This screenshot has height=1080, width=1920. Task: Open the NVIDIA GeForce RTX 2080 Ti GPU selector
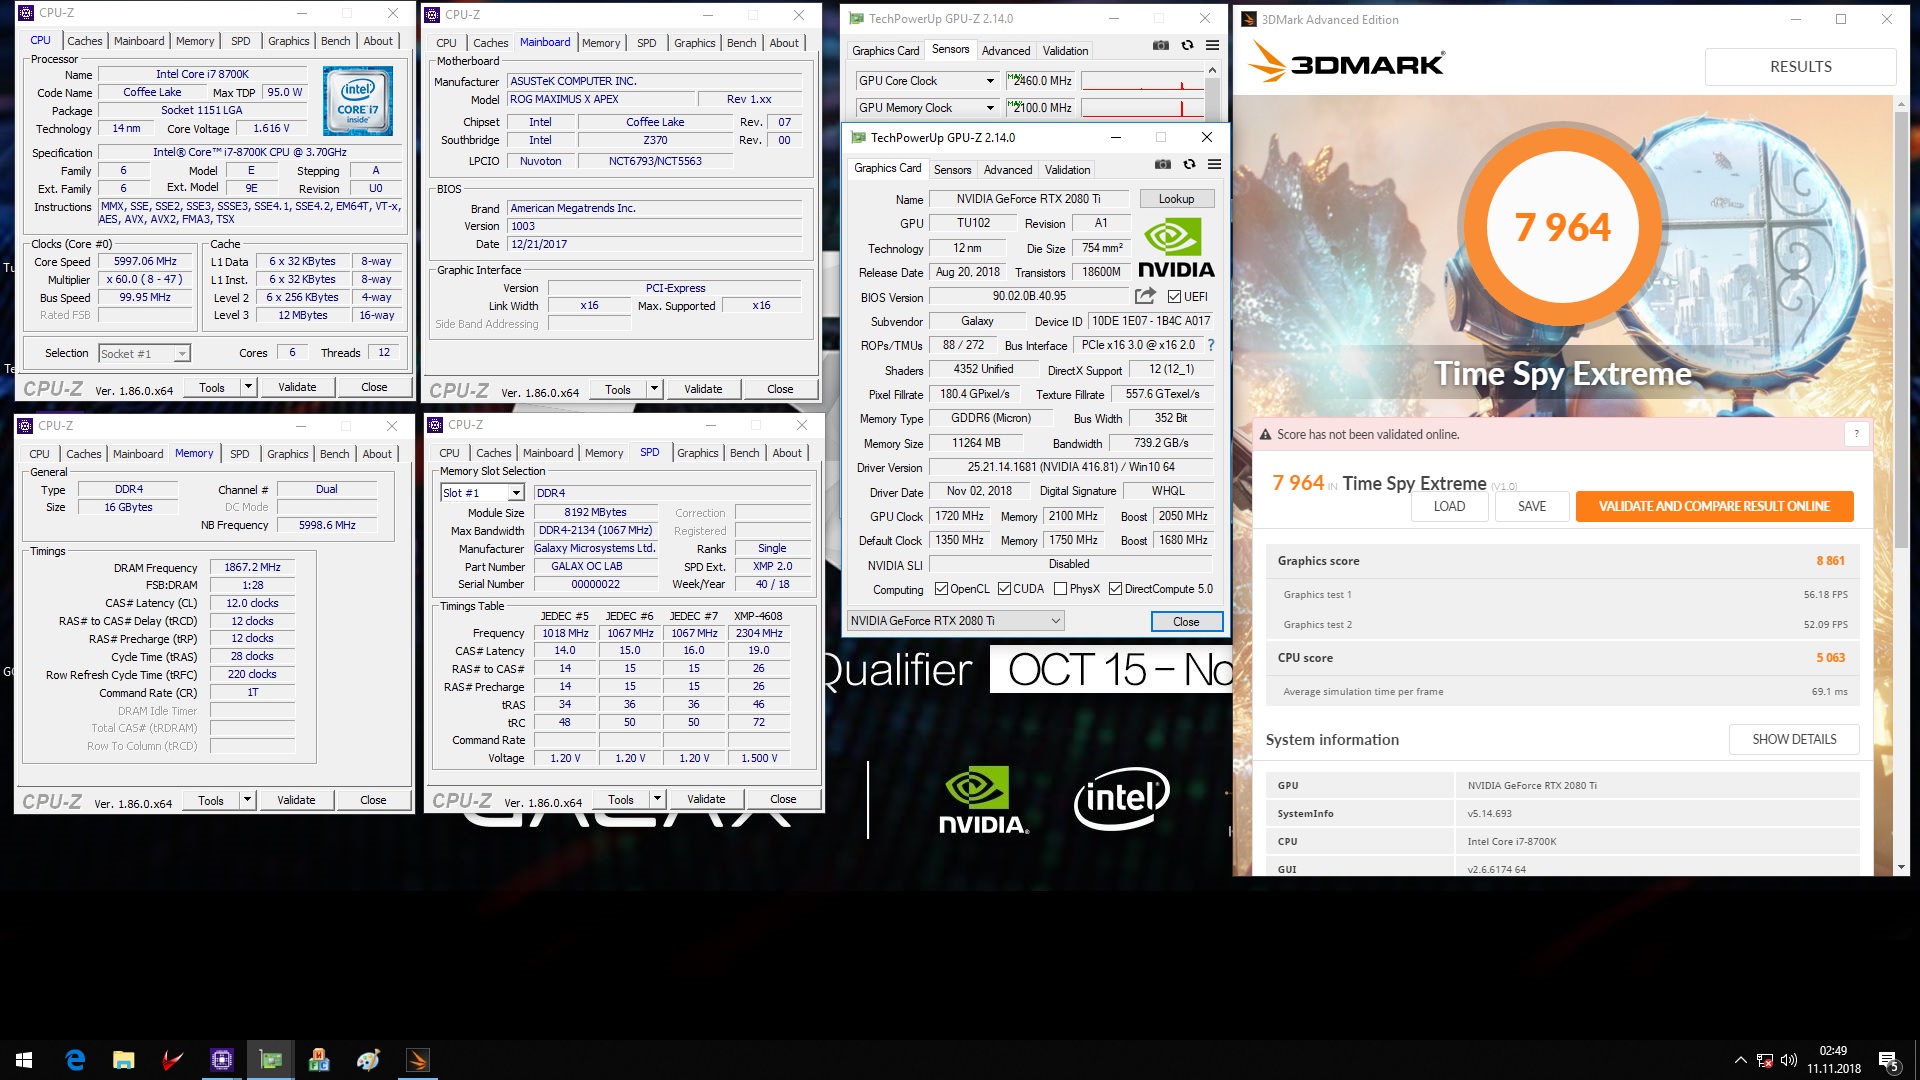[955, 621]
